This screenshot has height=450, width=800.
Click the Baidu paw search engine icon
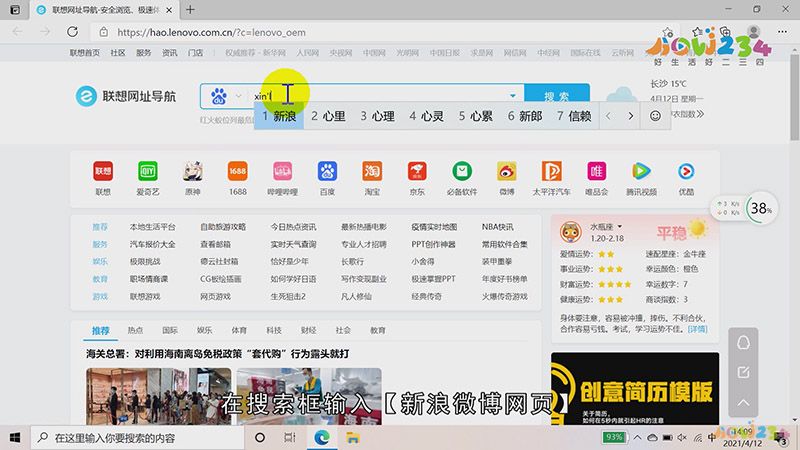219,96
